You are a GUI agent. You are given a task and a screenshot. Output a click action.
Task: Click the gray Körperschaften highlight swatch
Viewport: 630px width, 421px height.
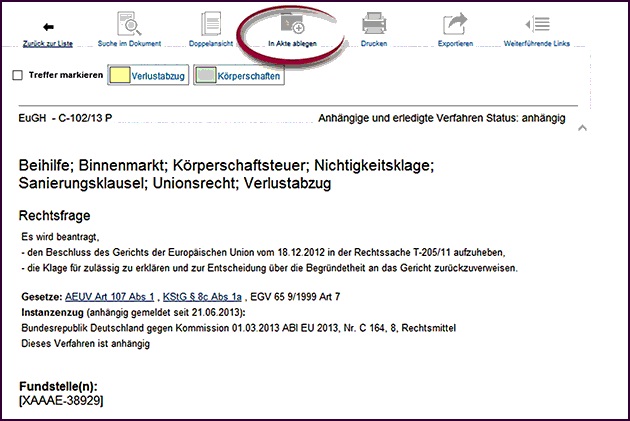pyautogui.click(x=205, y=75)
